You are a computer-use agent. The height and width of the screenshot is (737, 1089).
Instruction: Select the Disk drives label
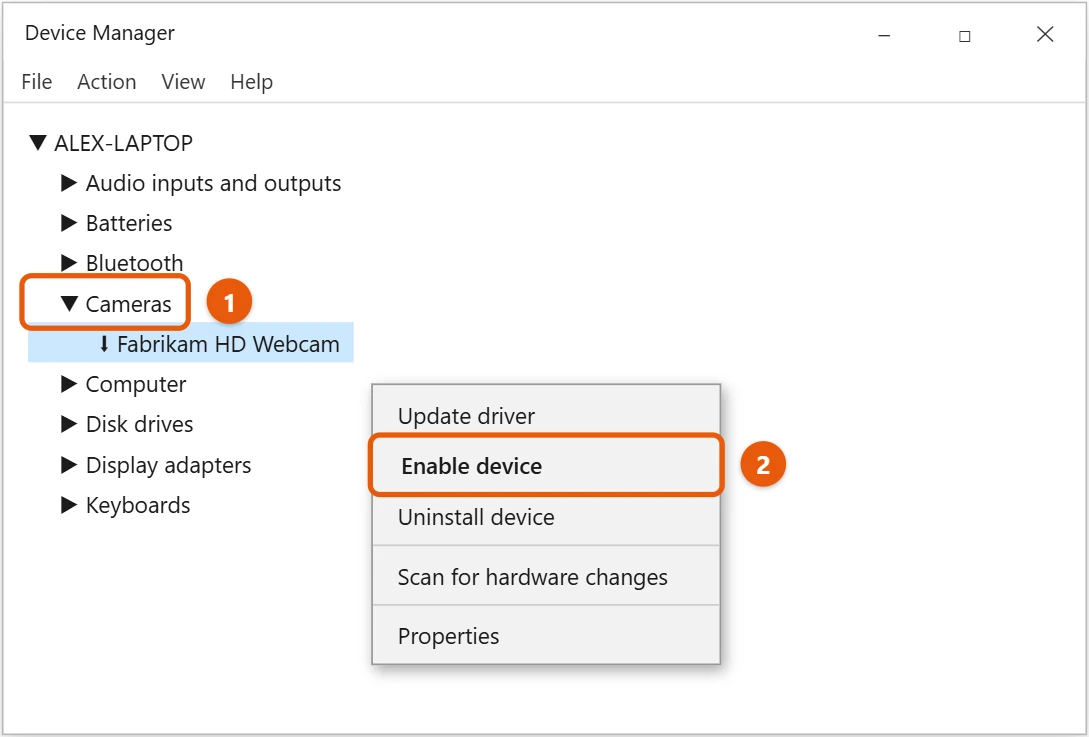pyautogui.click(x=140, y=424)
